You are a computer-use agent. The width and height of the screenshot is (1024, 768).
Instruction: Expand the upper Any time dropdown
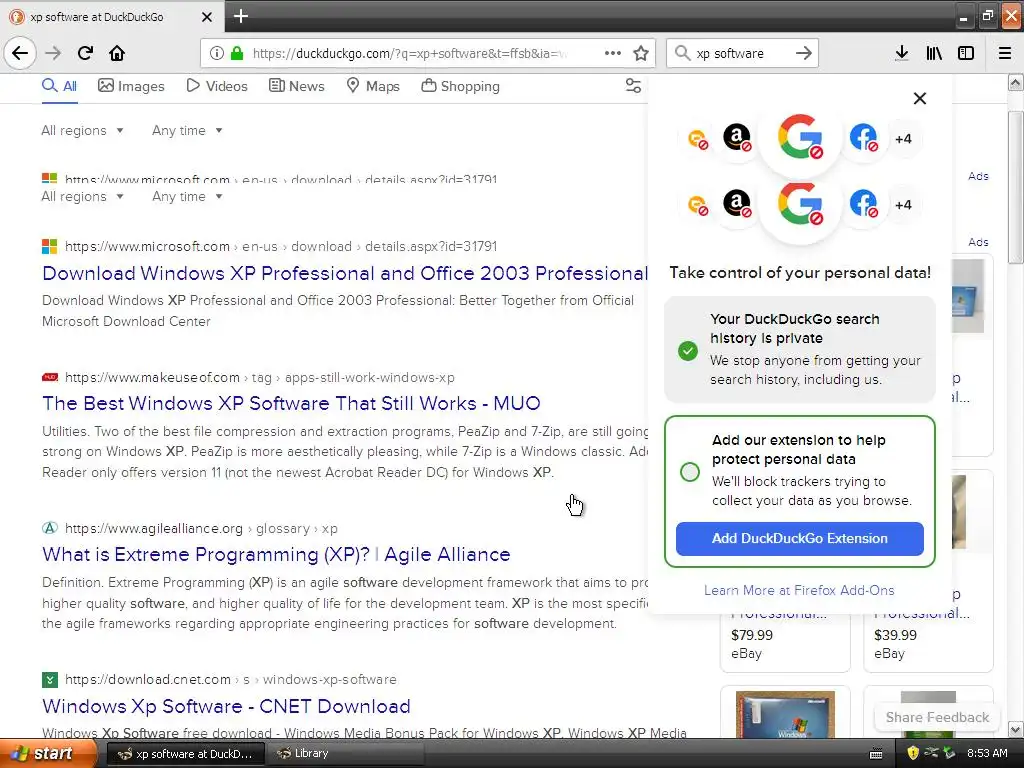coord(187,131)
